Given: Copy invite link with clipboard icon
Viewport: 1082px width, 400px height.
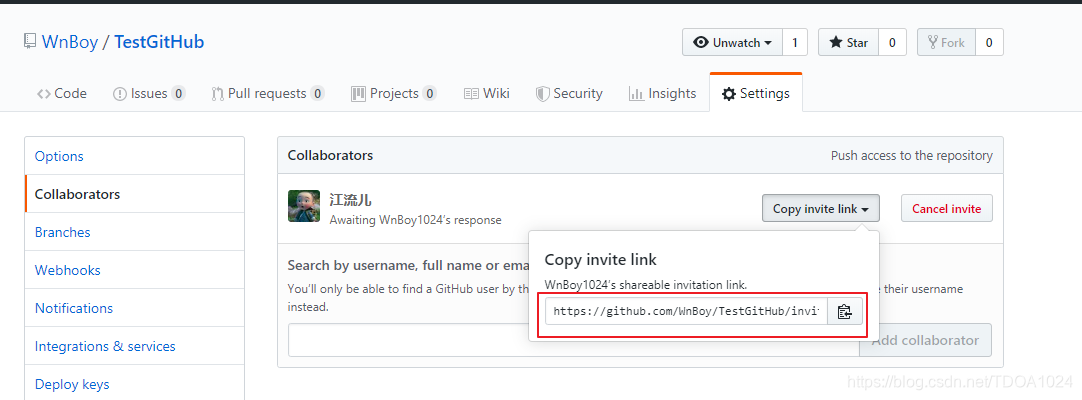Looking at the screenshot, I should pyautogui.click(x=845, y=312).
